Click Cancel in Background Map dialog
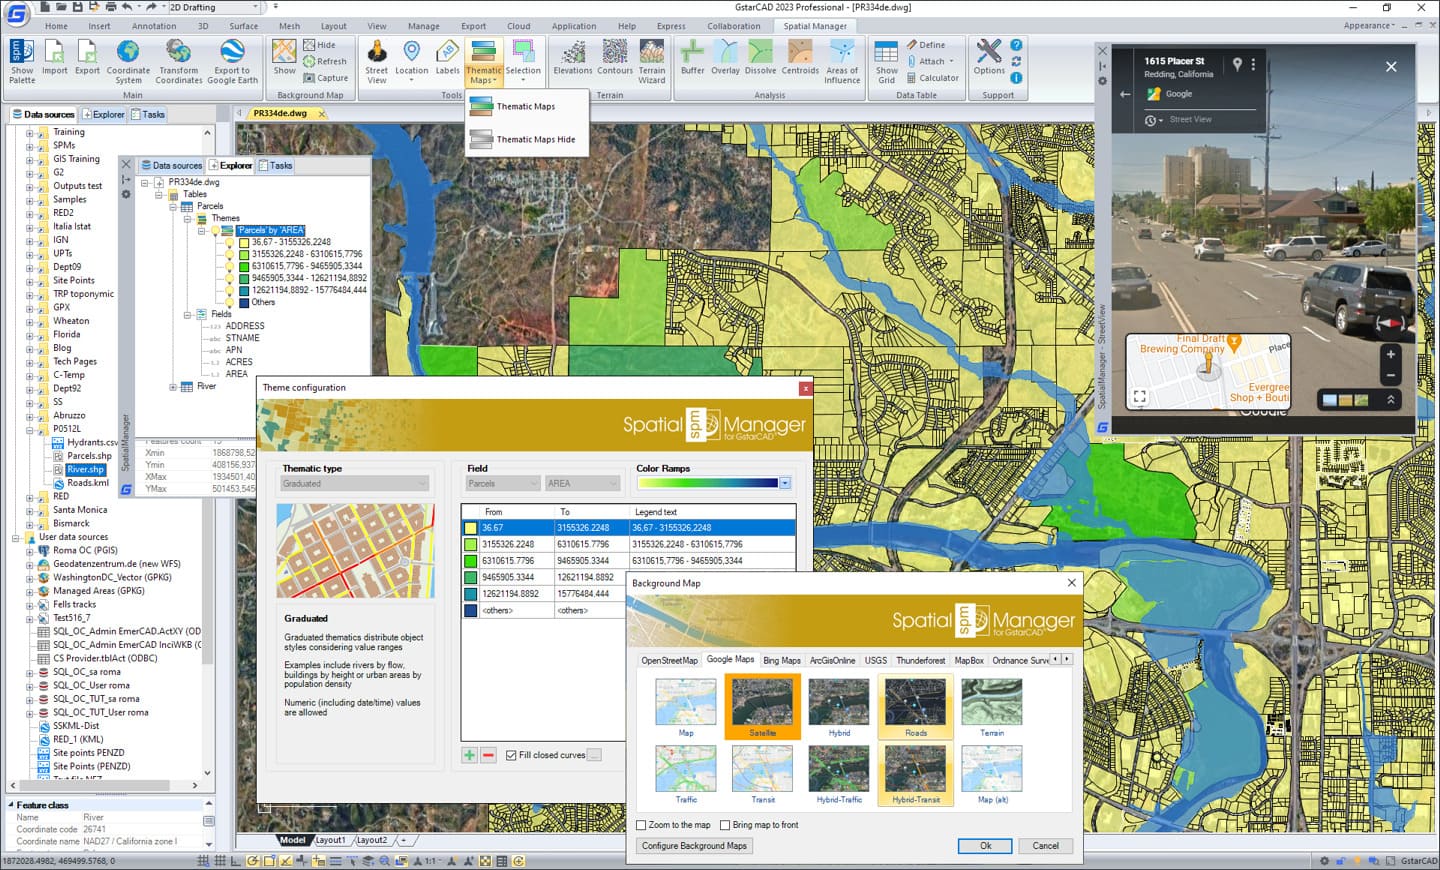Image resolution: width=1440 pixels, height=870 pixels. click(1046, 846)
